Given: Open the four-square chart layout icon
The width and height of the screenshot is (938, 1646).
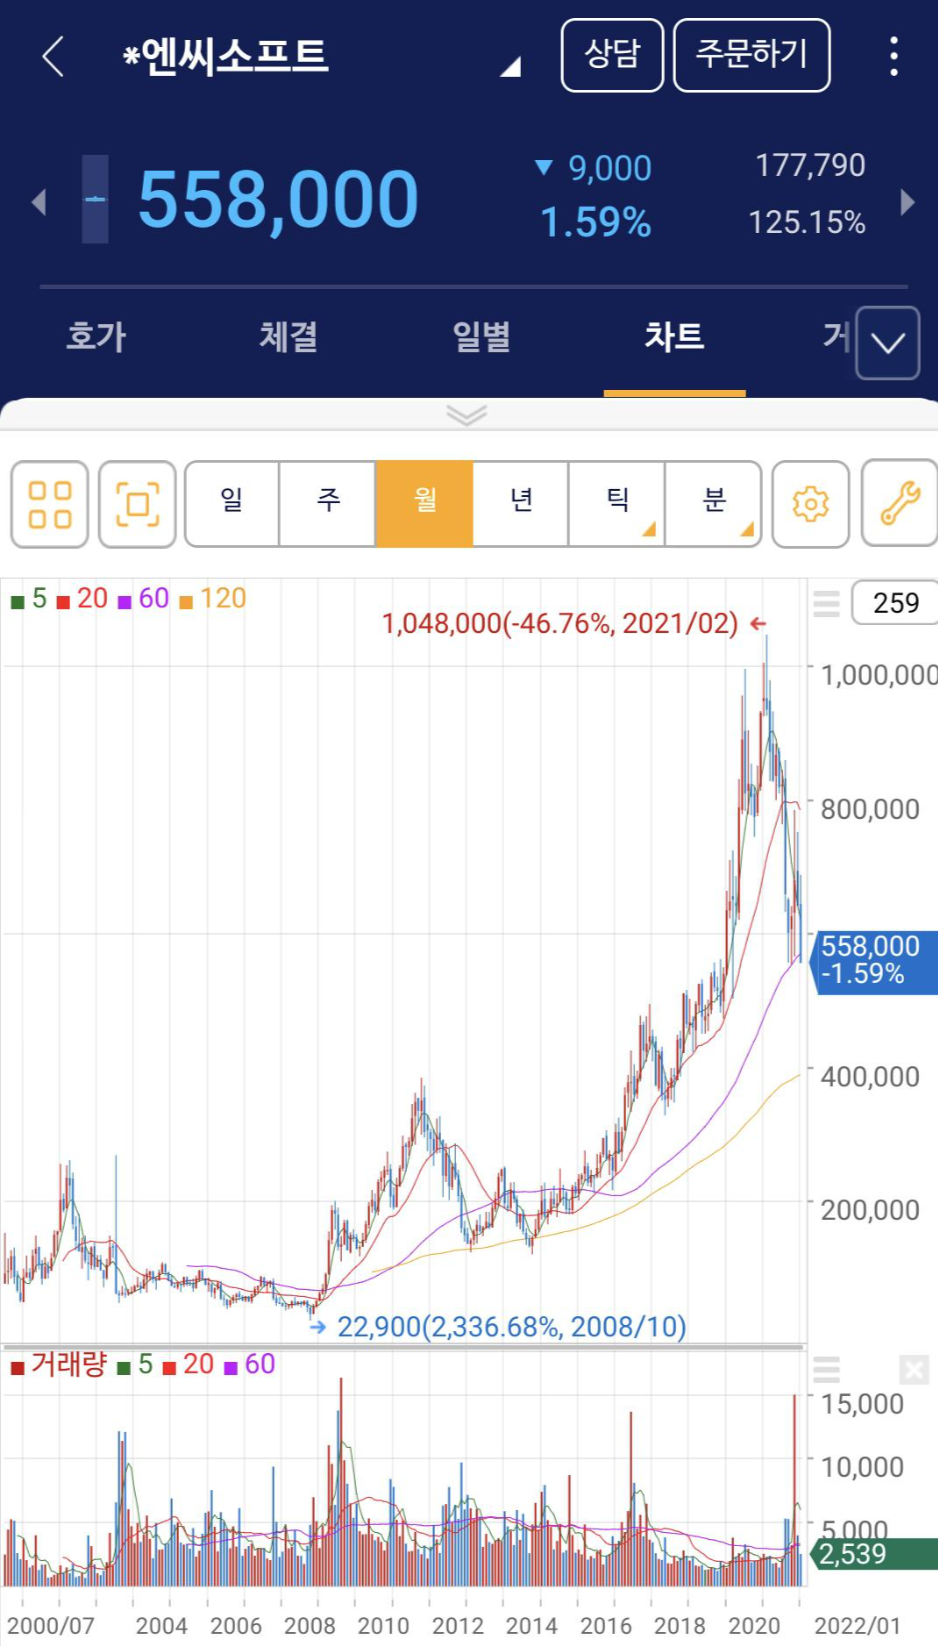Looking at the screenshot, I should (x=50, y=504).
